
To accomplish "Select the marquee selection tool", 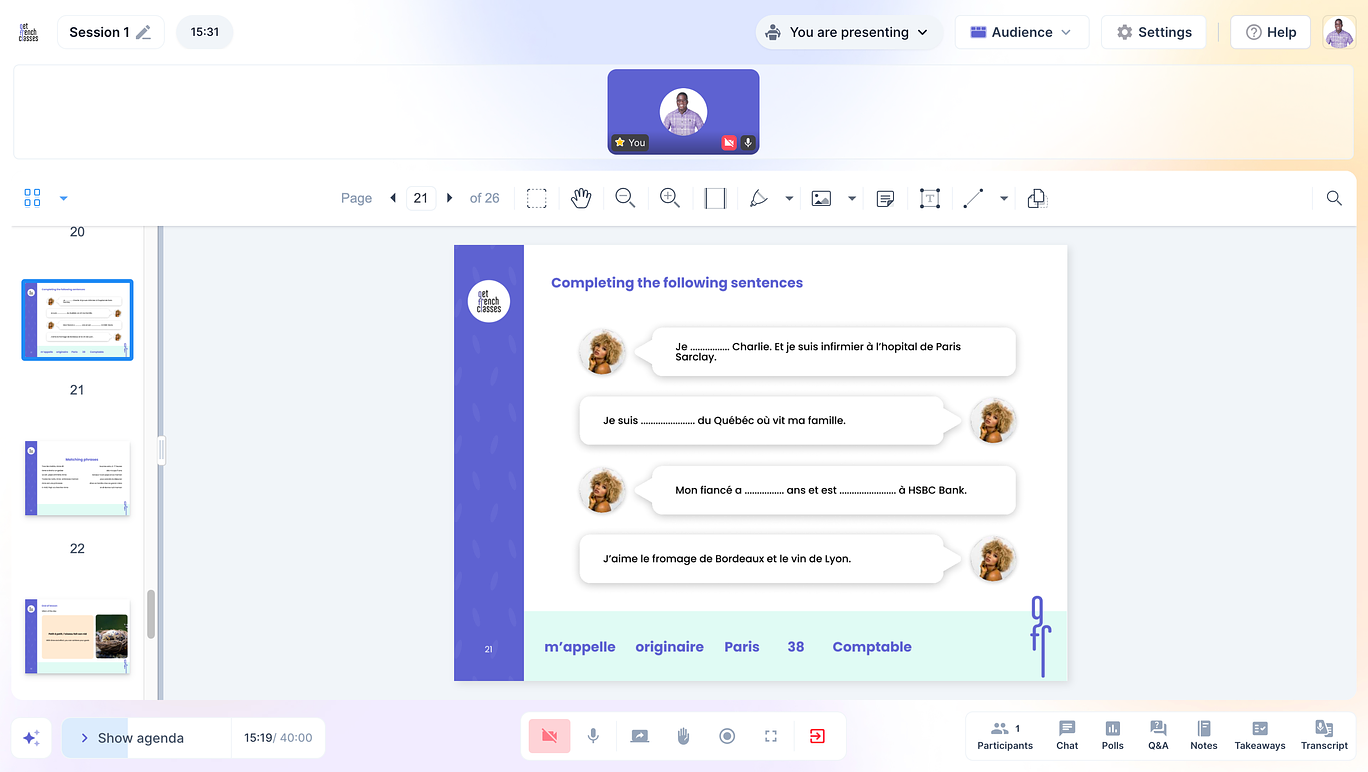I will coord(537,198).
